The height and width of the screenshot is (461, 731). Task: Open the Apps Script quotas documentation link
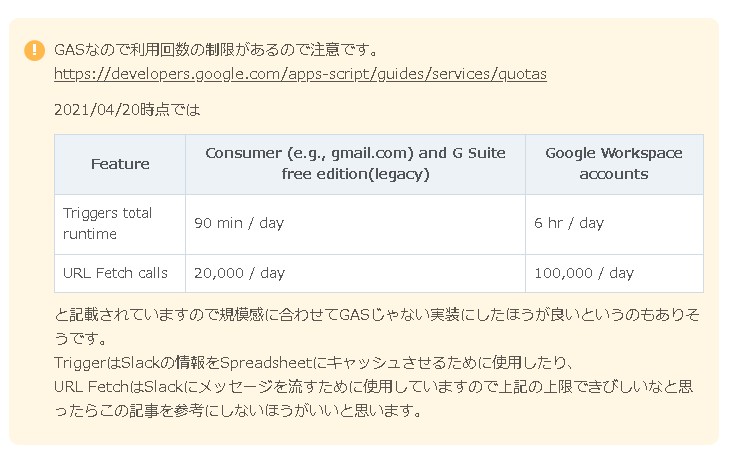tap(300, 74)
